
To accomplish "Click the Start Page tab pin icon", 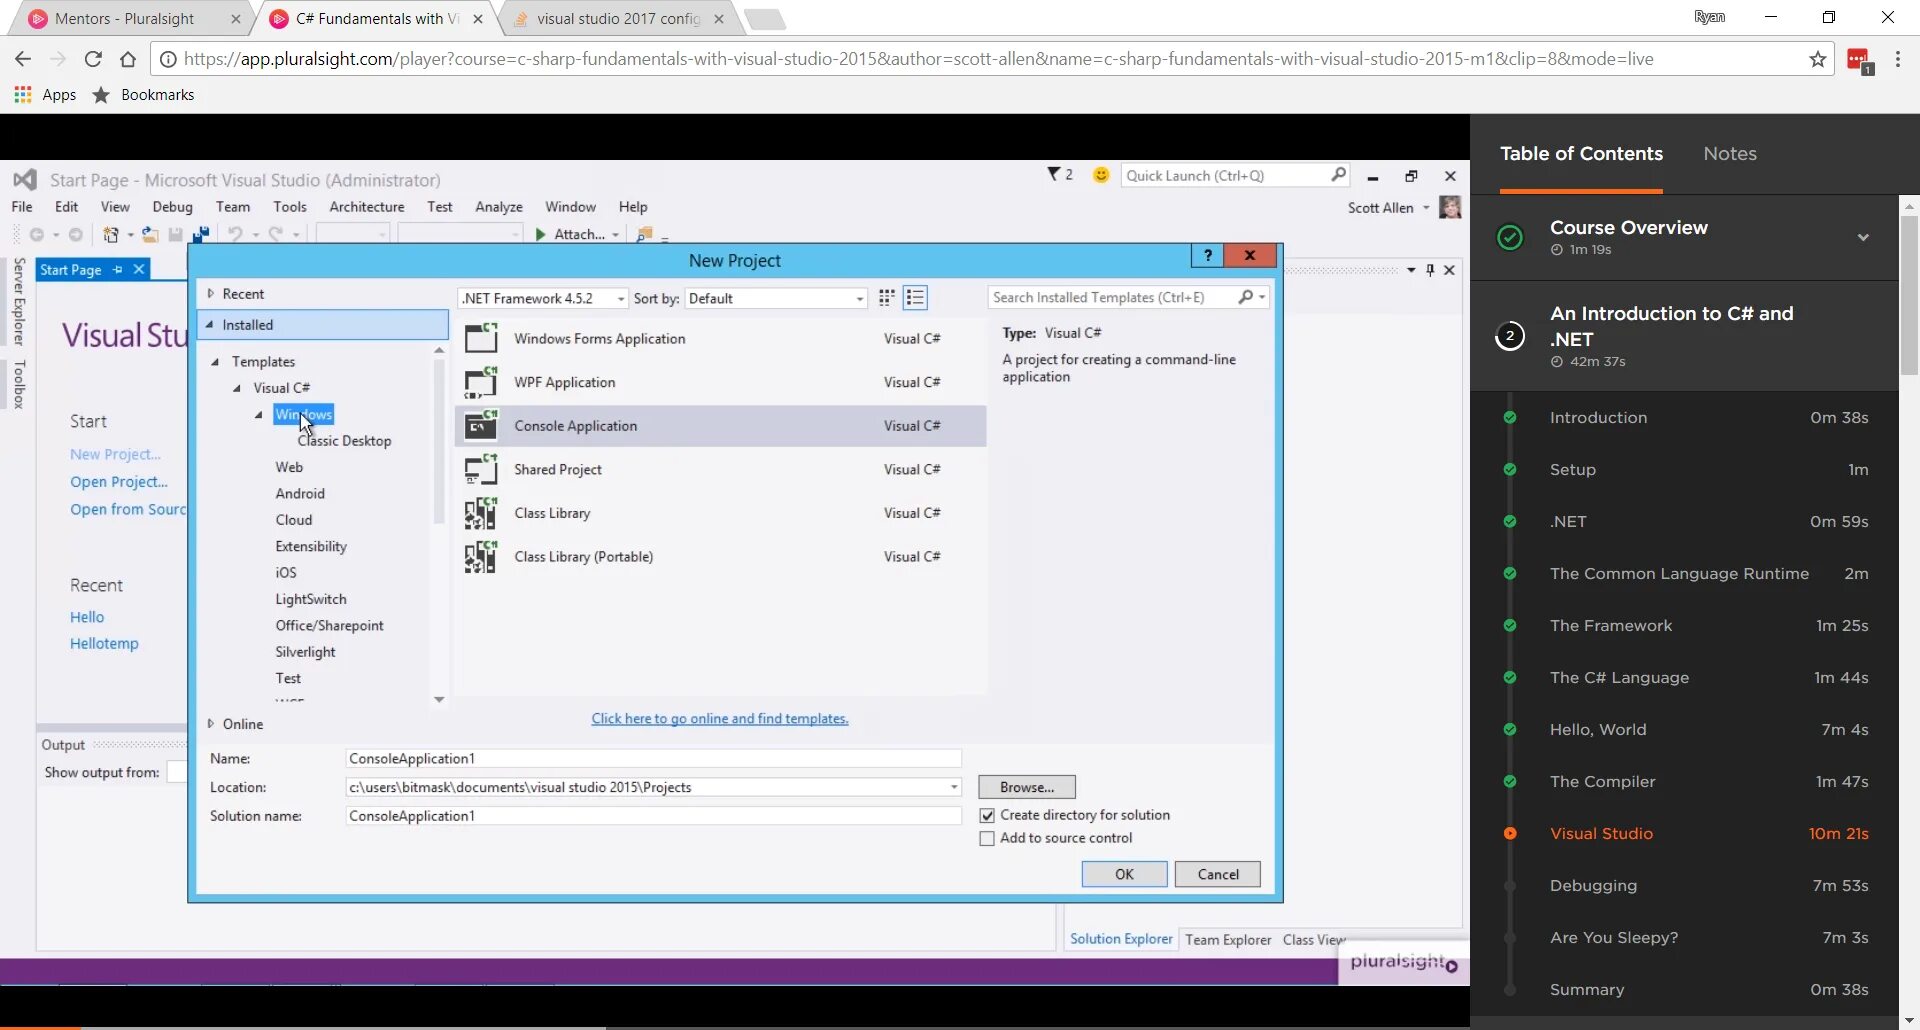I will point(117,270).
